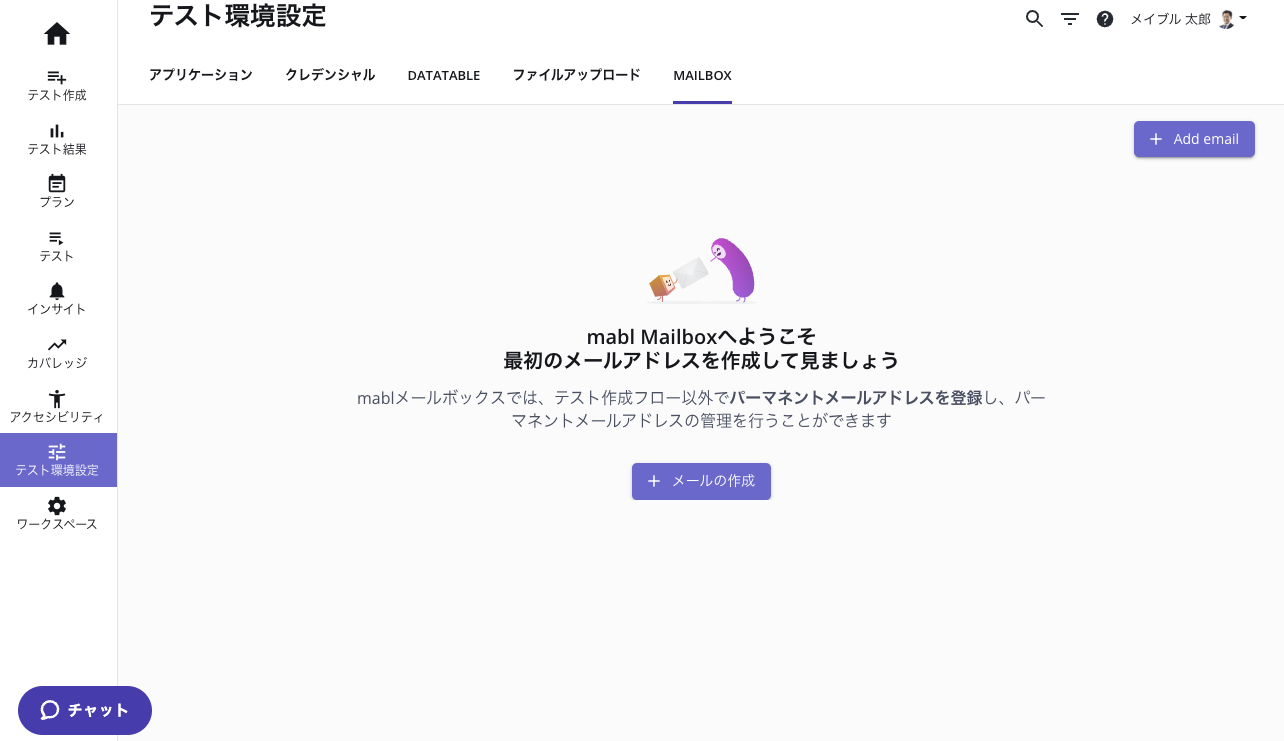Switch to the ファイルアップロード tab
Viewport: 1284px width, 741px height.
click(577, 75)
